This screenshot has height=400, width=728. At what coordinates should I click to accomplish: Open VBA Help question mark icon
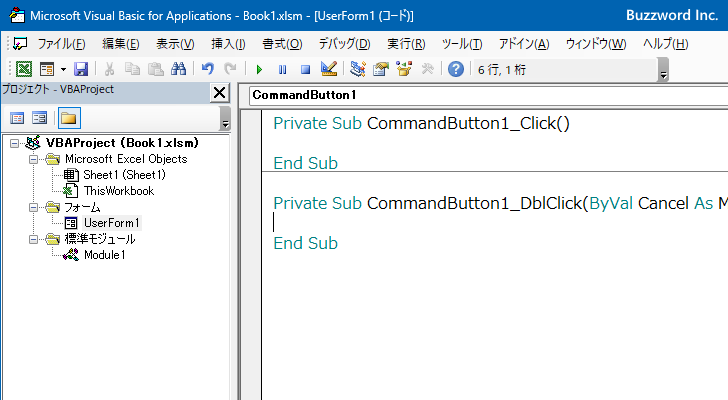coord(455,69)
